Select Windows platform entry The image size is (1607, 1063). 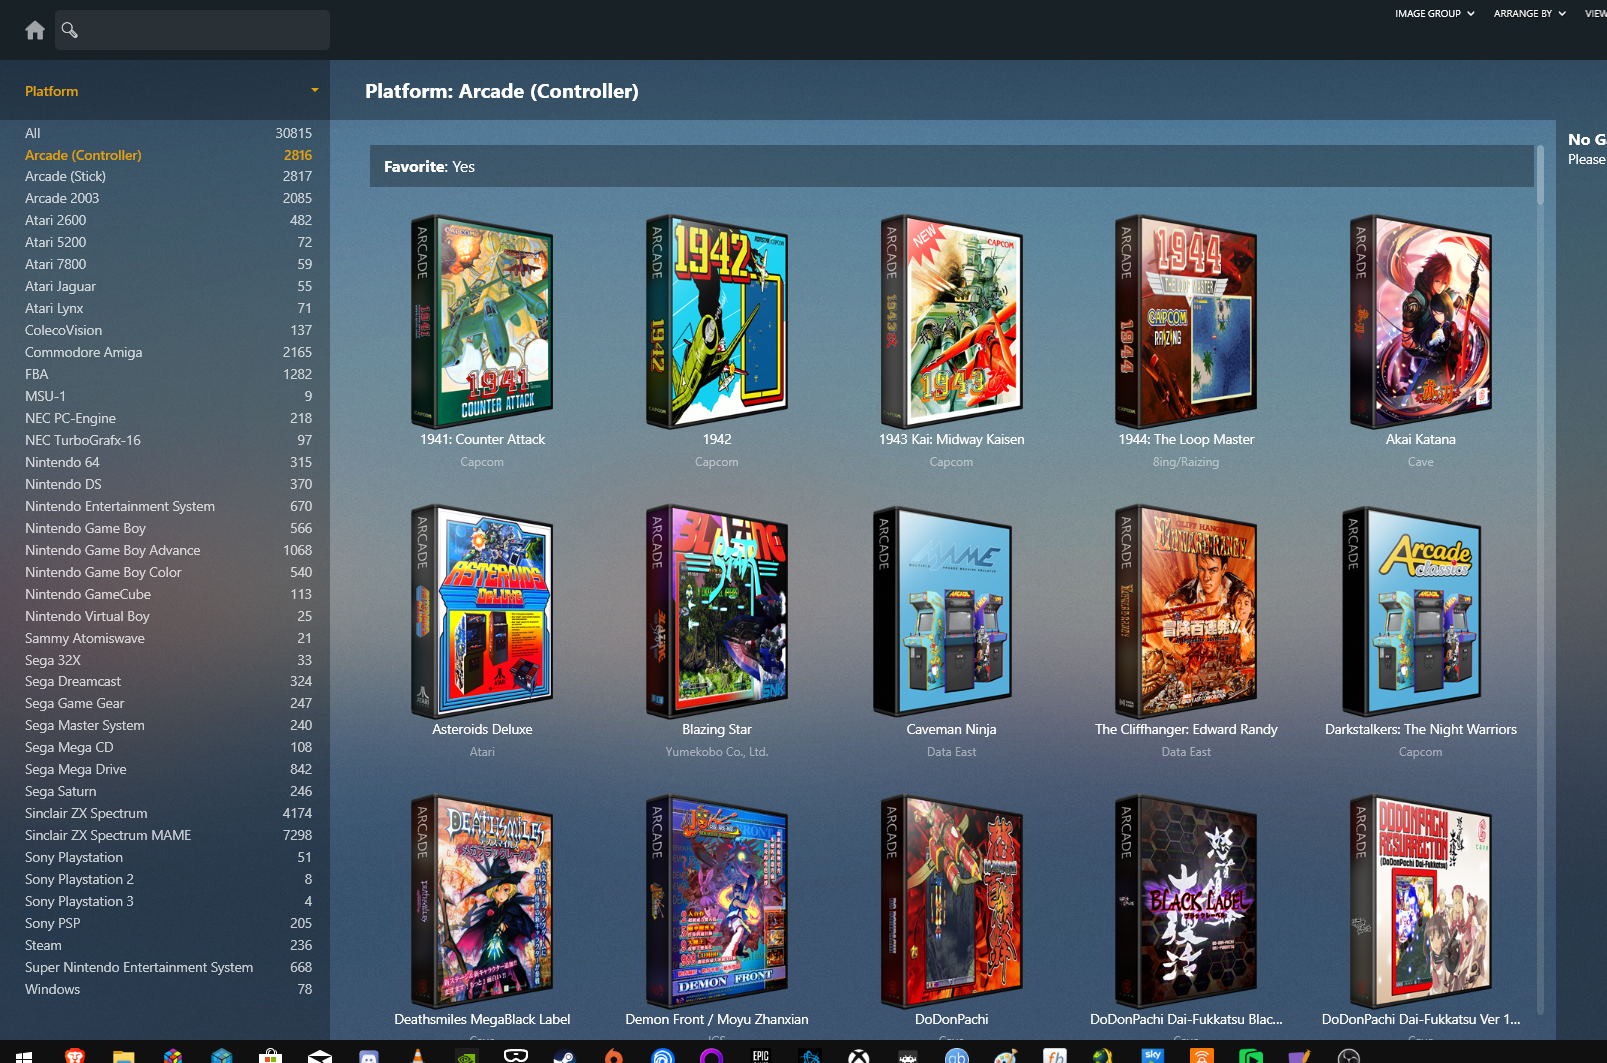(168, 989)
